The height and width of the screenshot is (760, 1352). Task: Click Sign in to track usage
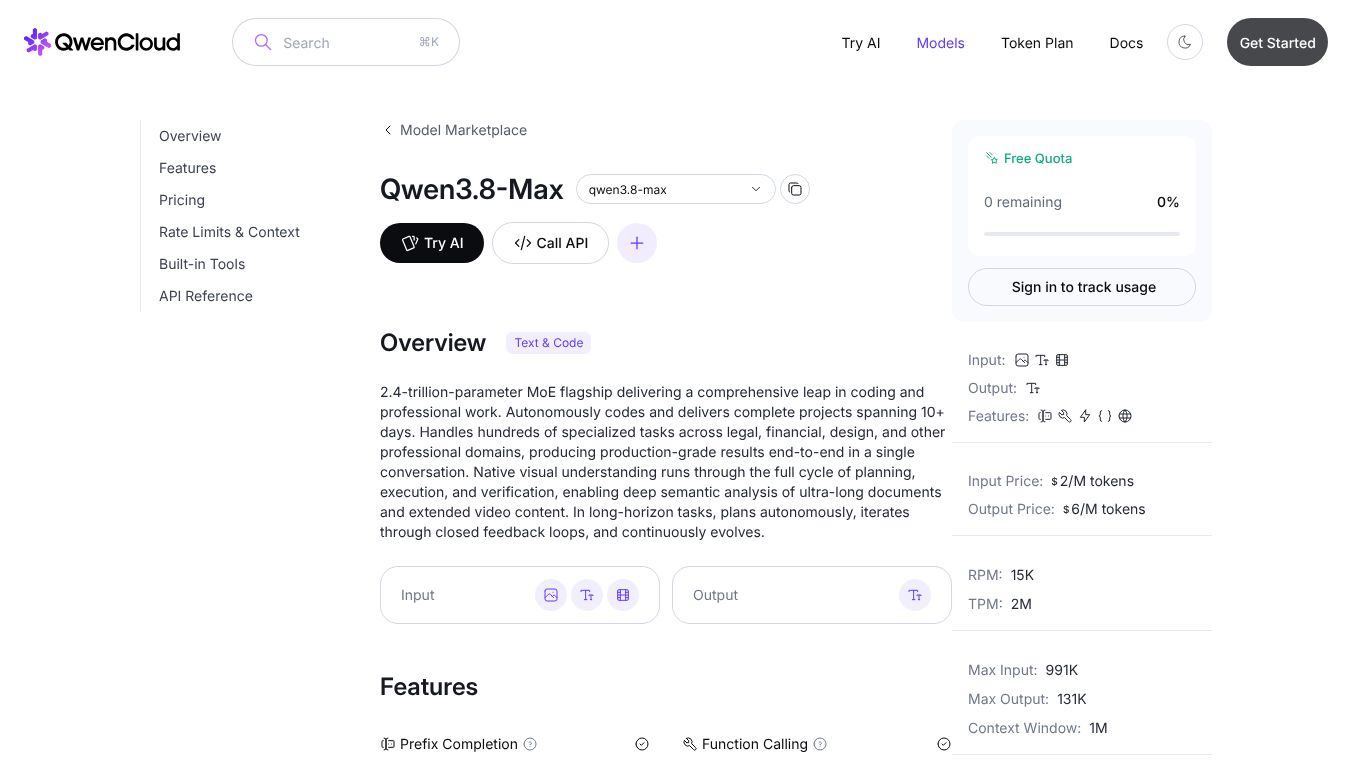coord(1082,287)
